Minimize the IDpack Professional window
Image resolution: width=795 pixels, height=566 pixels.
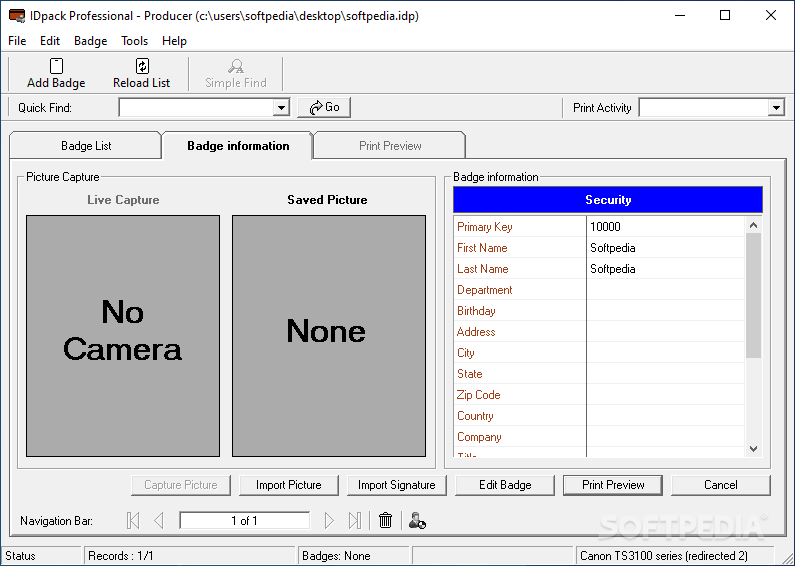click(x=680, y=15)
